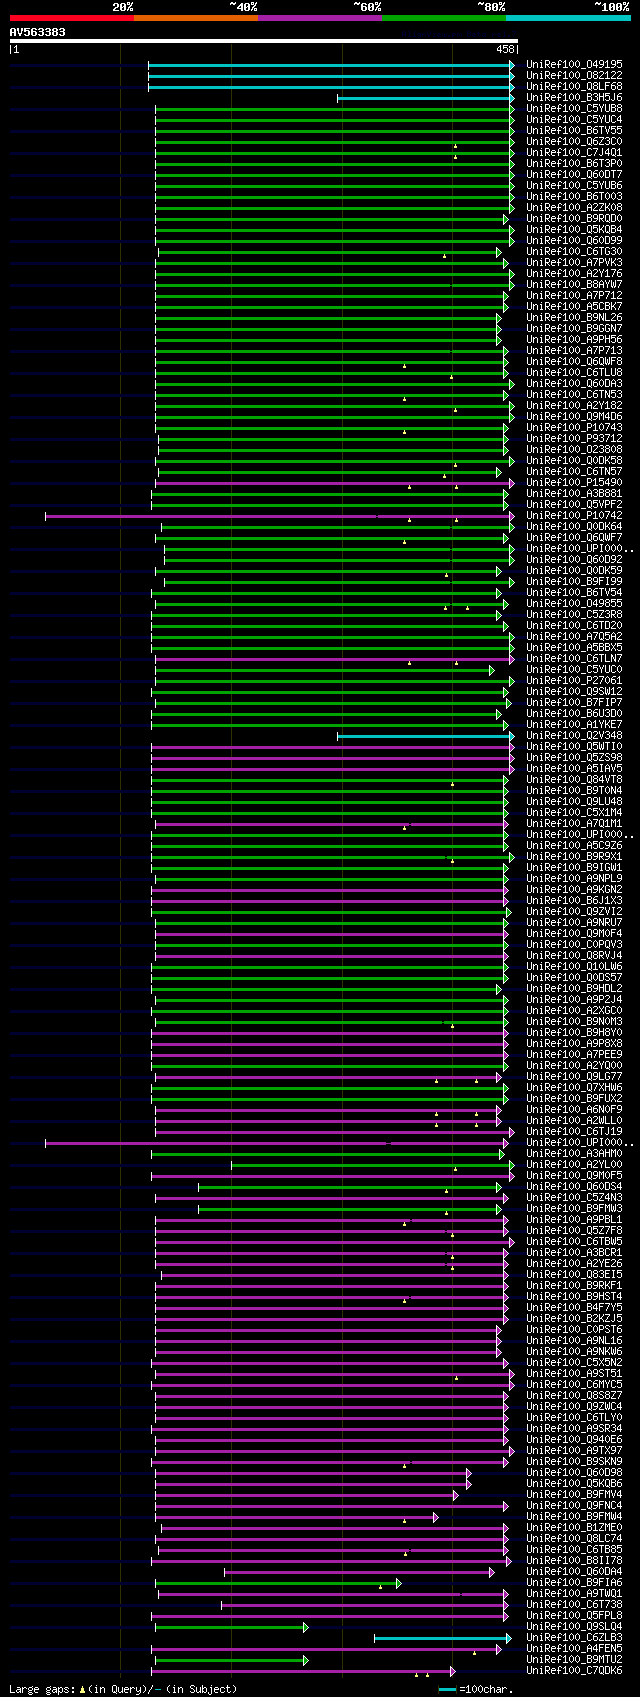This screenshot has height=1697, width=640.
Task: Select label UniRef100_C6TJ19
Action: pyautogui.click(x=574, y=1131)
